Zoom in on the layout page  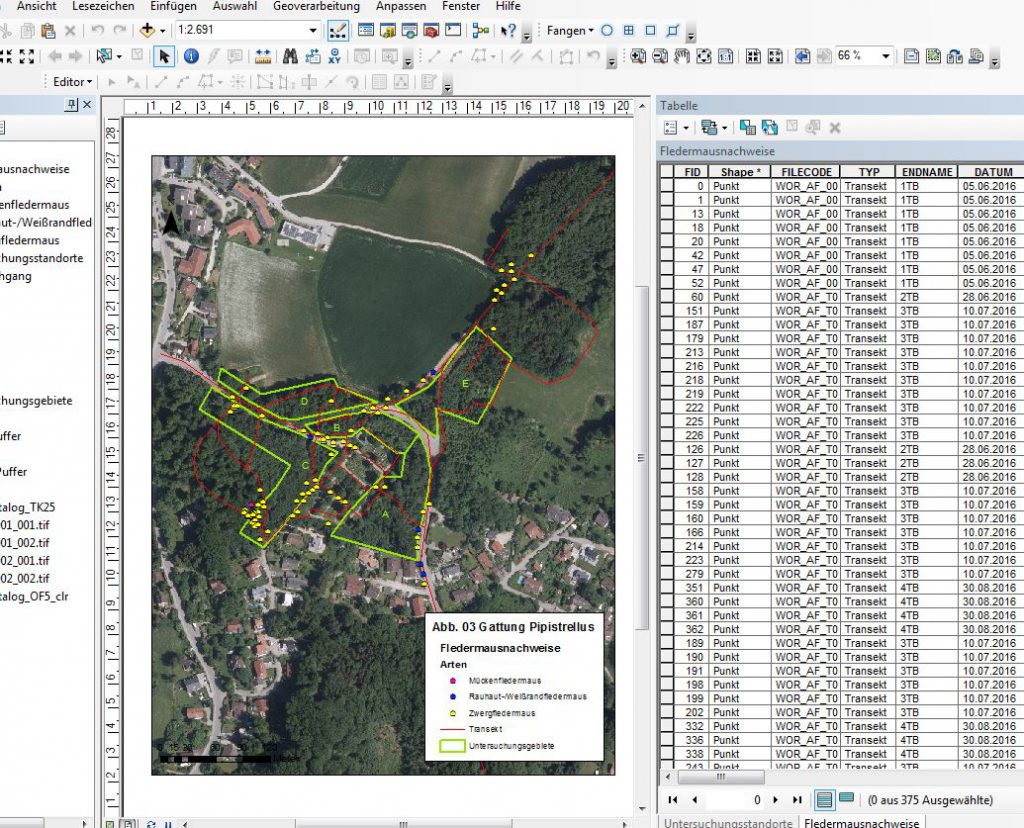638,56
